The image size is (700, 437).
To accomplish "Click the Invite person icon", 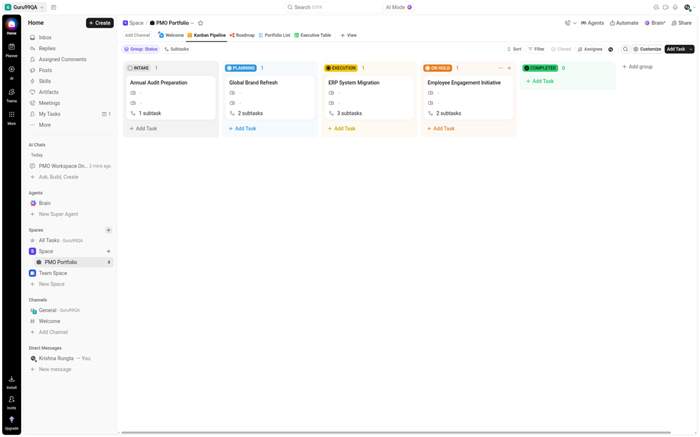I will tap(12, 402).
